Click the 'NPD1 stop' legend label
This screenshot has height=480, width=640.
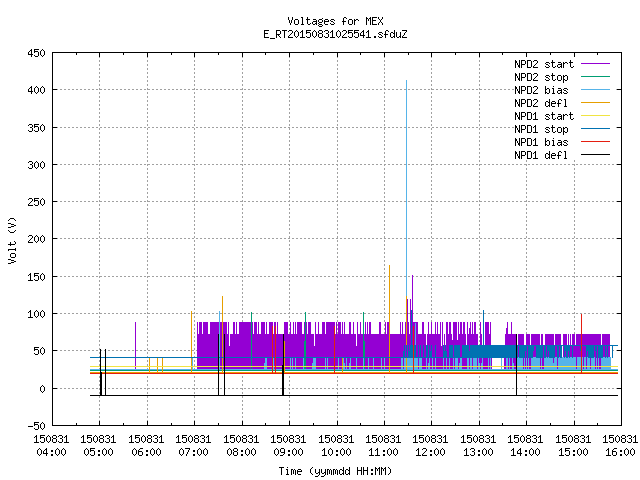click(541, 129)
